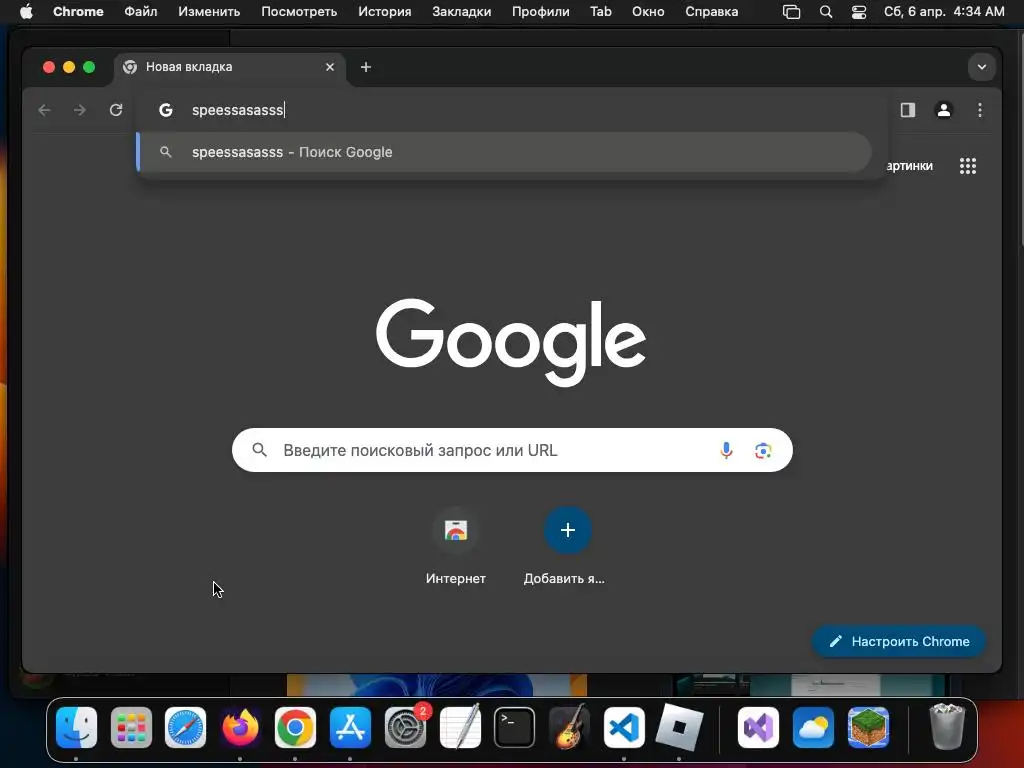The height and width of the screenshot is (768, 1024).
Task: Open System Settings from the Dock
Action: (405, 728)
